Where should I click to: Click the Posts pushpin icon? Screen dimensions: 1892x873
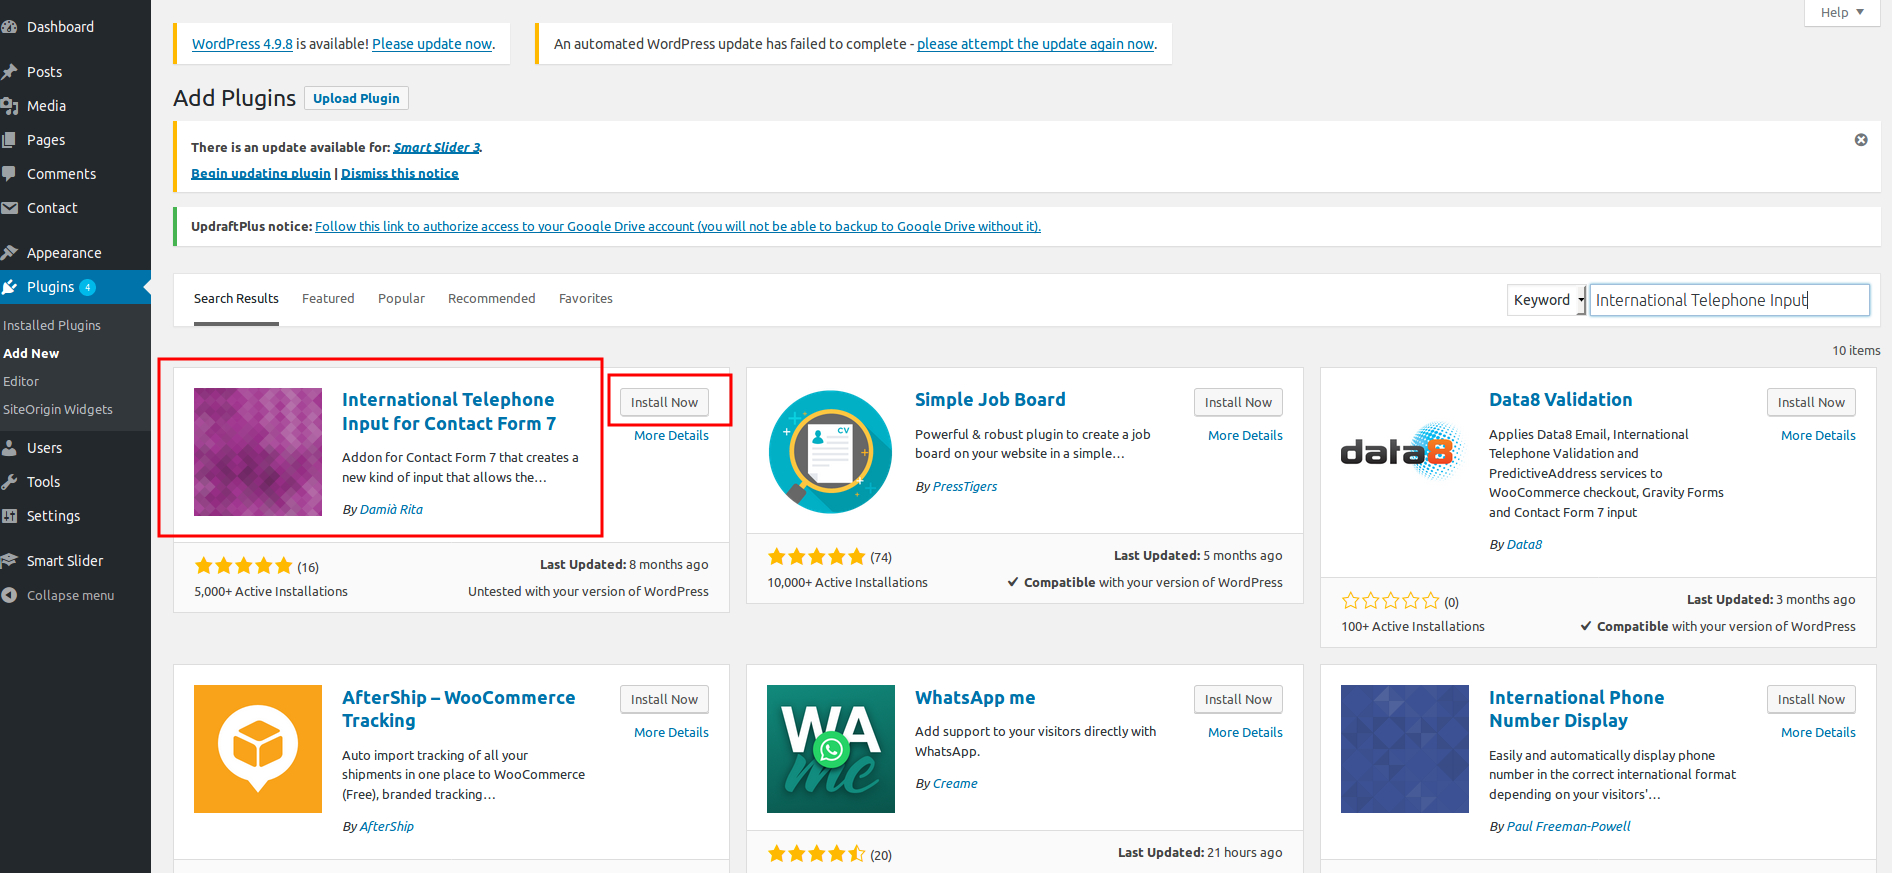(x=9, y=72)
